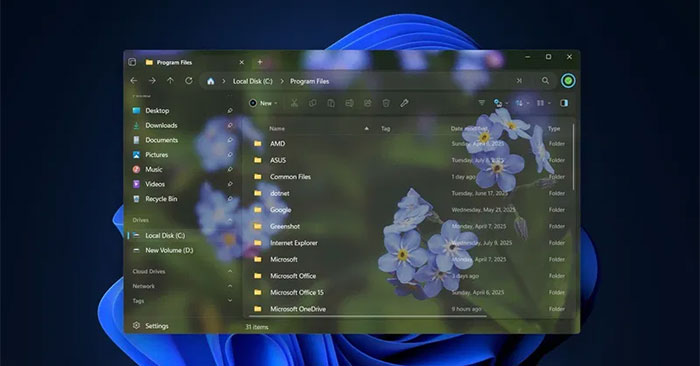Navigate up one folder level
700x366 pixels.
tap(170, 81)
